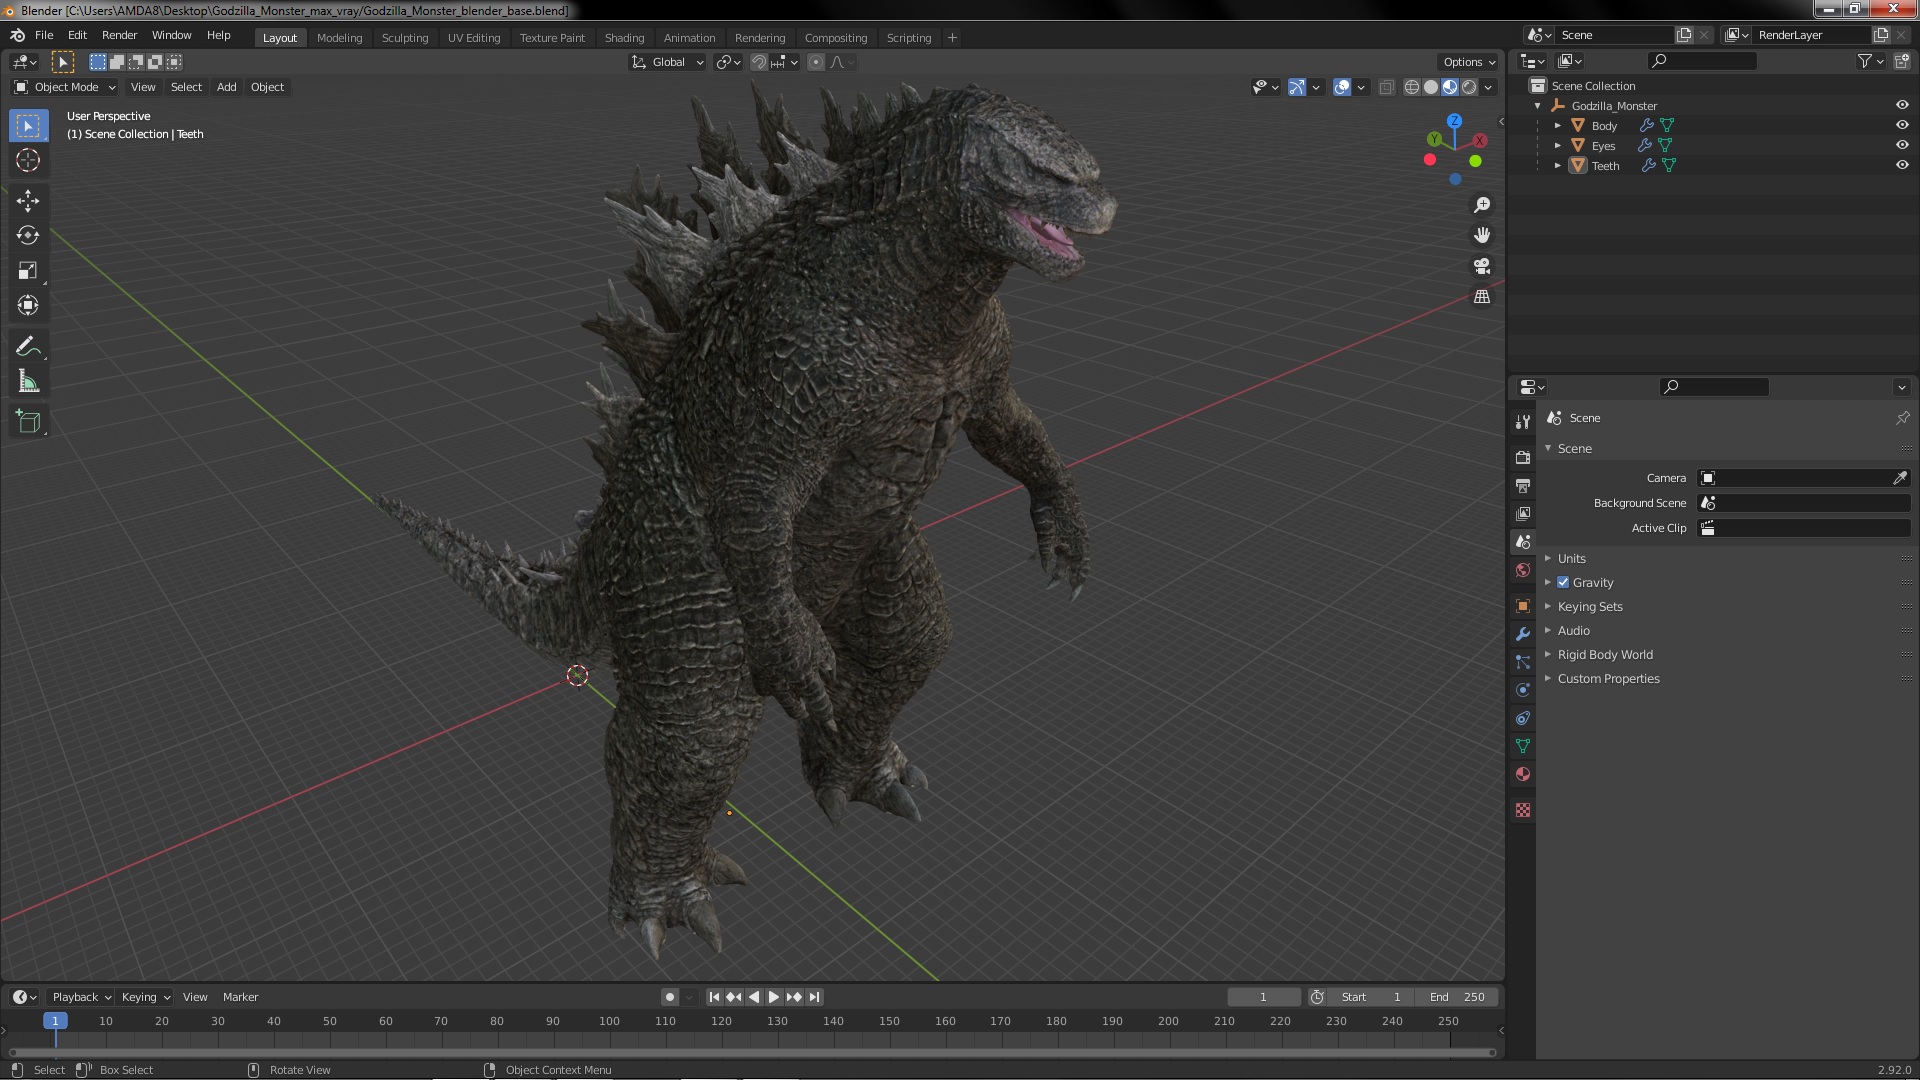This screenshot has width=1920, height=1080.
Task: Open the viewport Options dropdown
Action: pos(1469,62)
